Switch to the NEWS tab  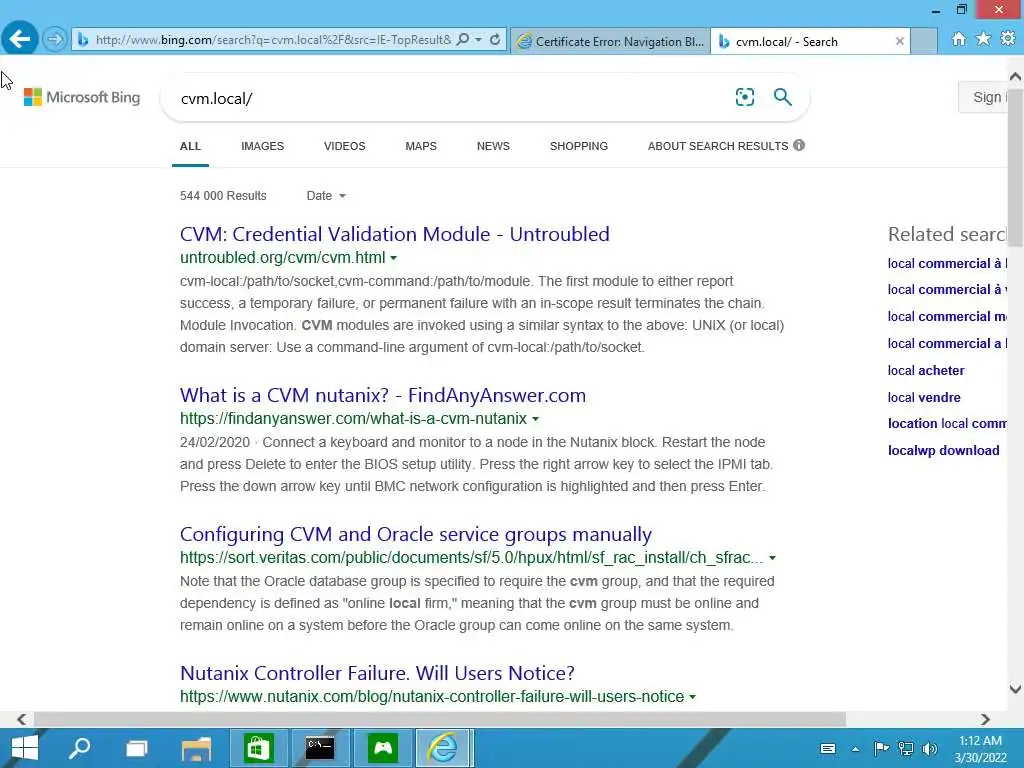tap(493, 146)
